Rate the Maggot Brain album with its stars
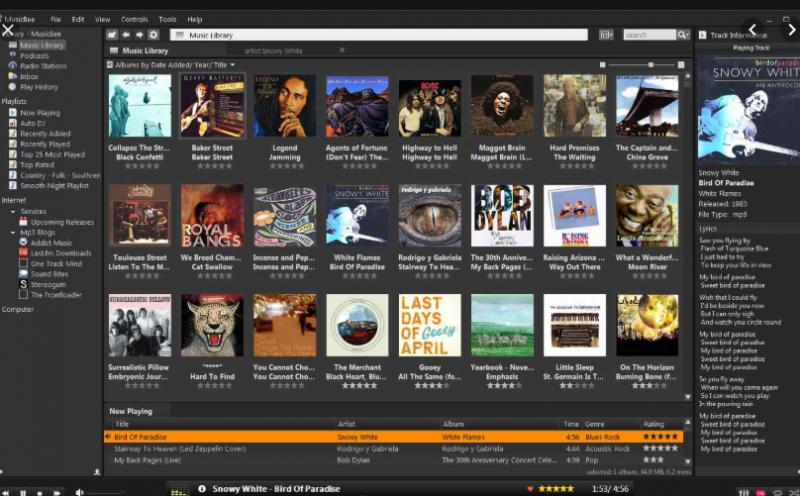 click(x=504, y=166)
